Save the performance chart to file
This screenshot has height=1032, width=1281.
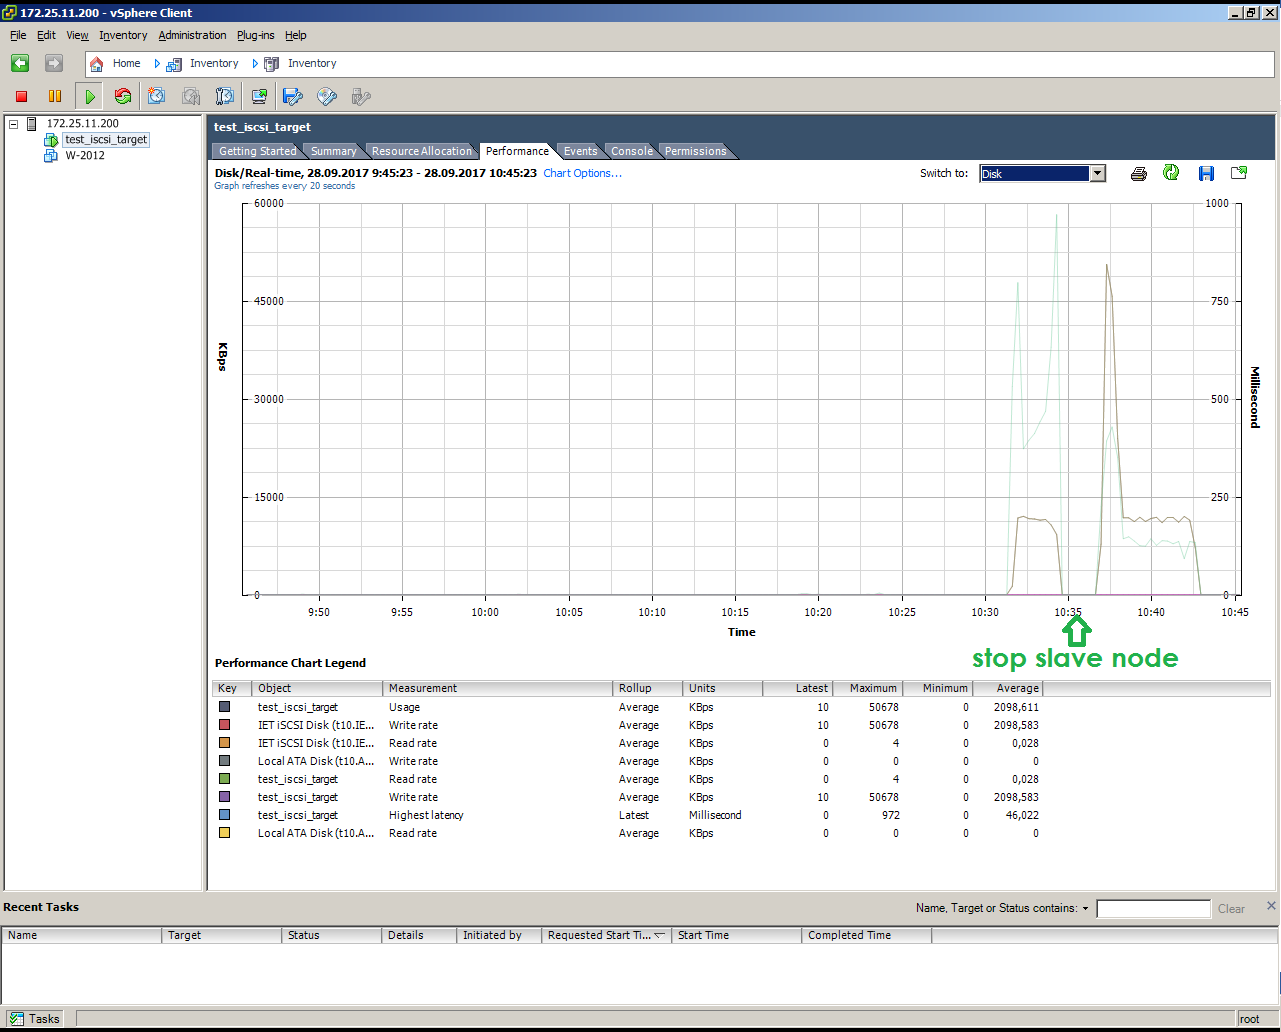click(1205, 173)
